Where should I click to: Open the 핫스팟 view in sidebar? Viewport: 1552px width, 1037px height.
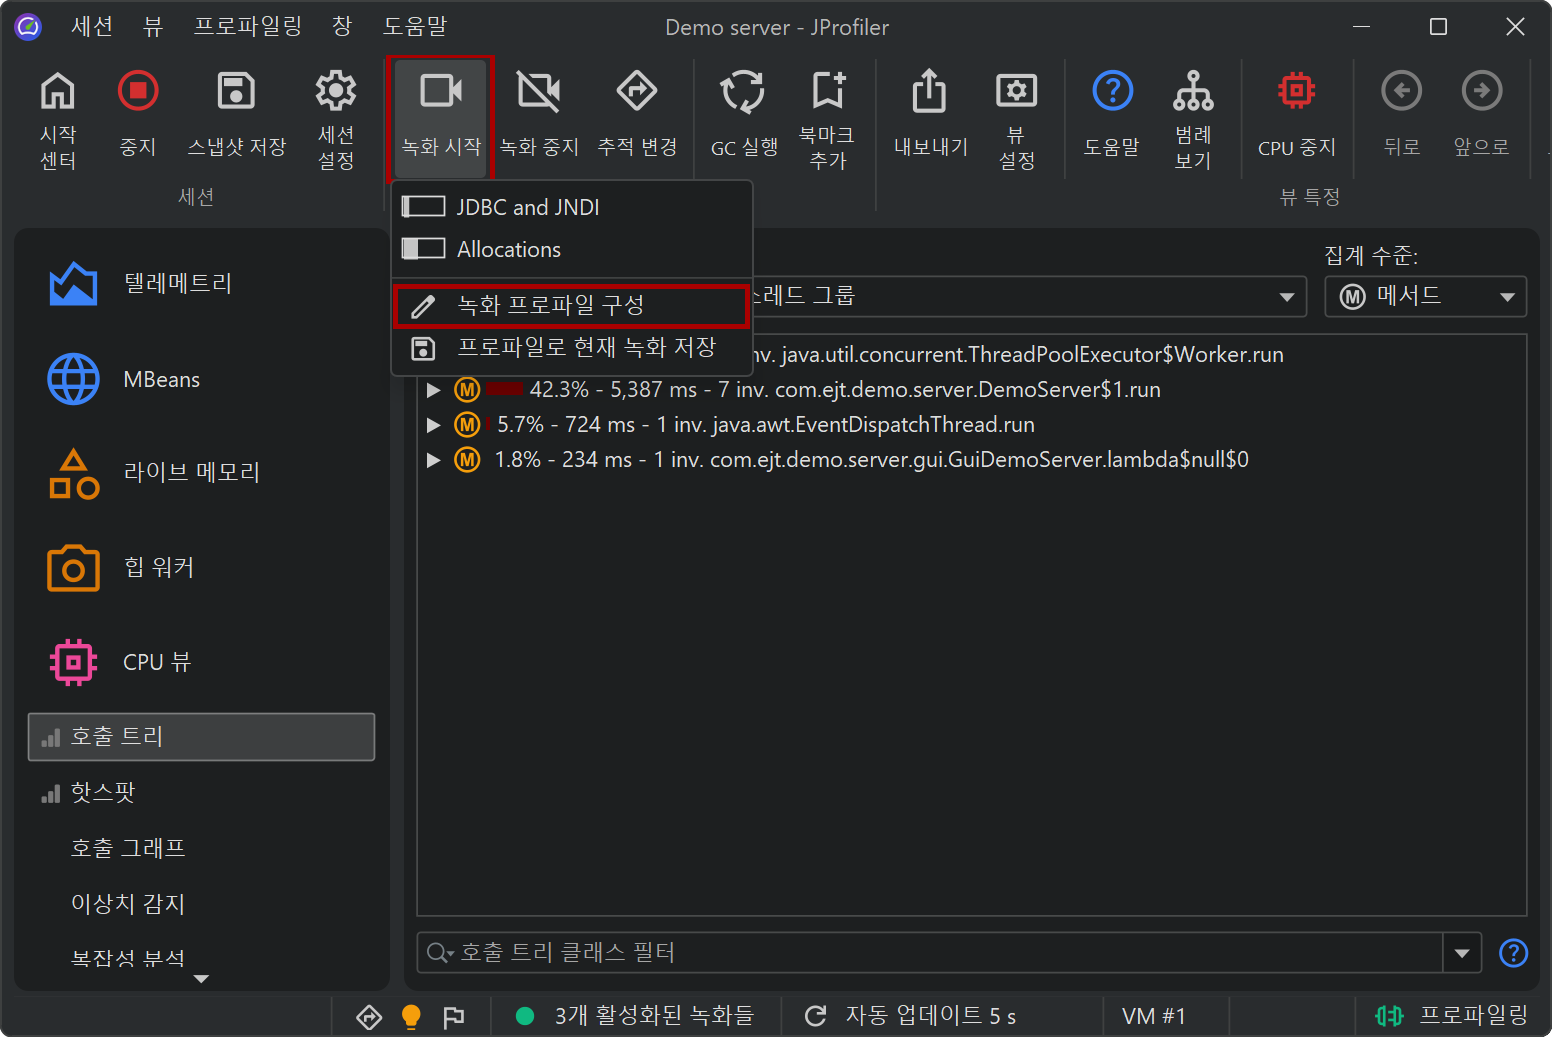point(103,793)
